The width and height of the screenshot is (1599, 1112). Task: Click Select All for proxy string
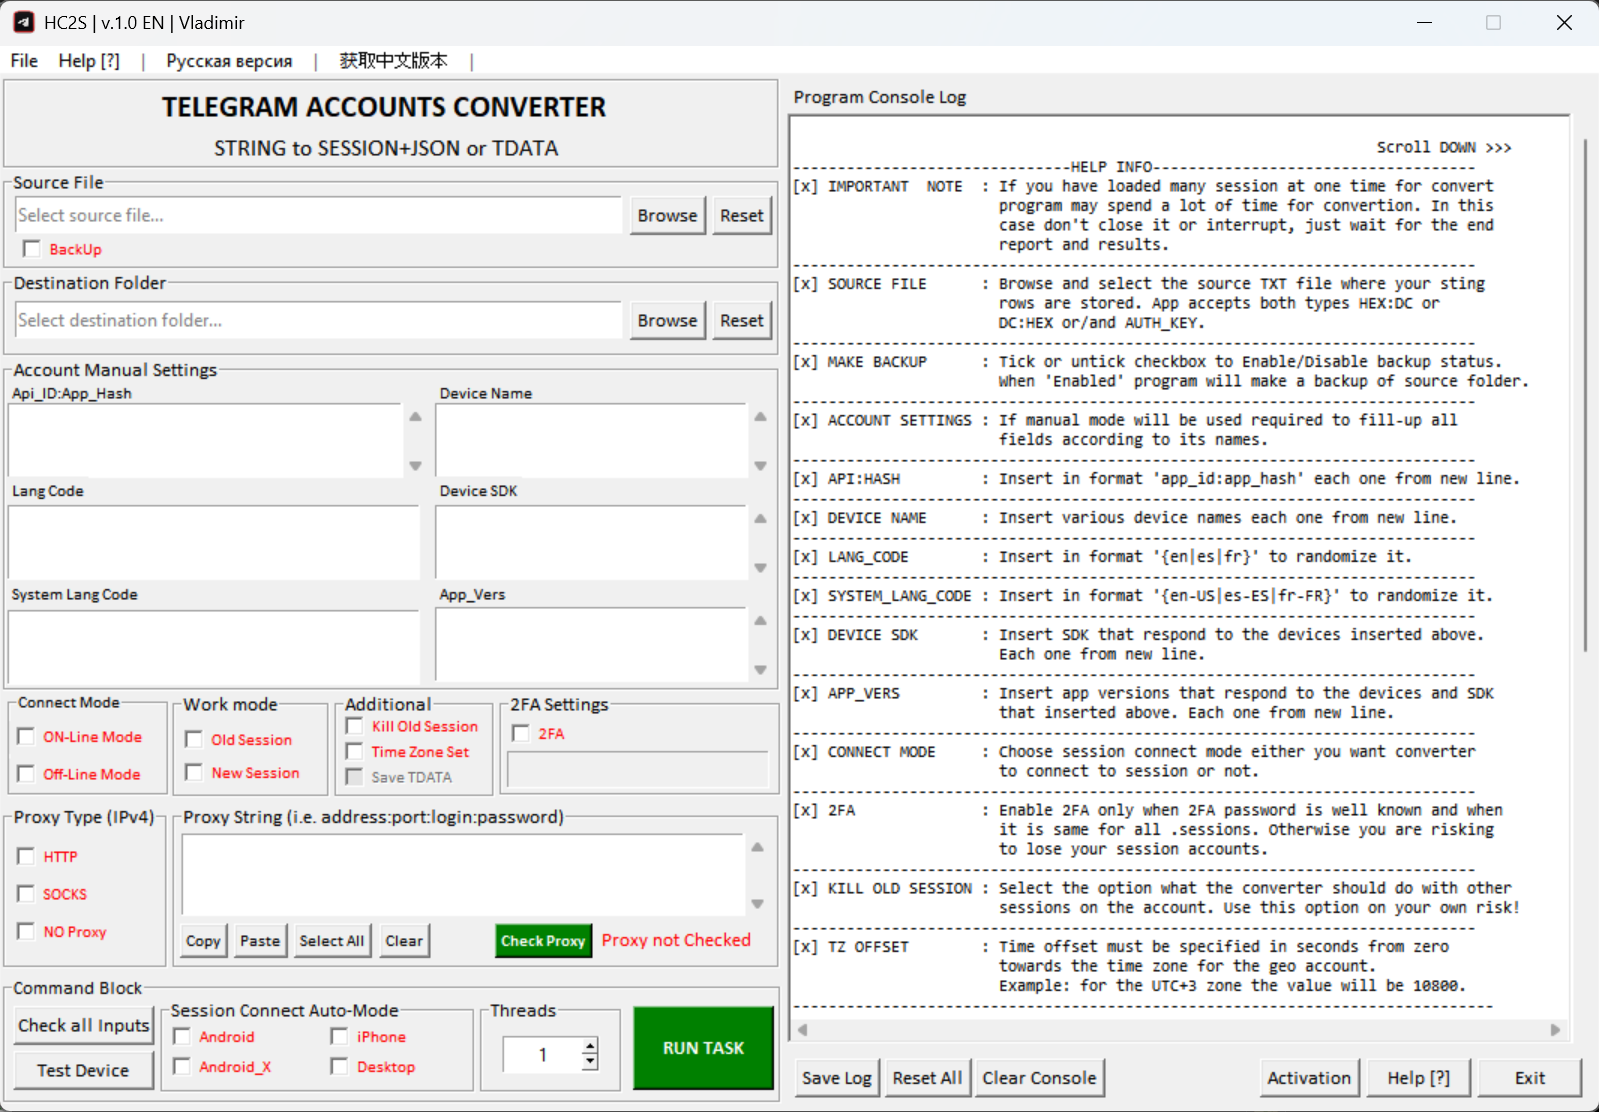[332, 941]
